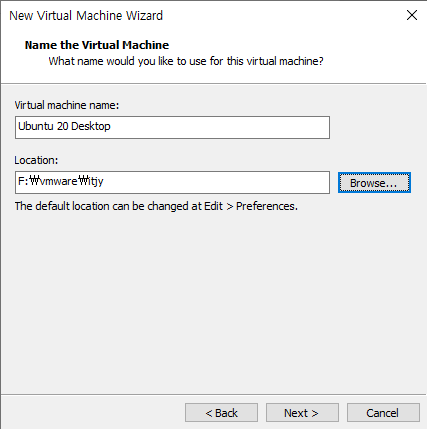Screen dimensions: 427x429
Task: Proceed with the Next > button
Action: (302, 413)
